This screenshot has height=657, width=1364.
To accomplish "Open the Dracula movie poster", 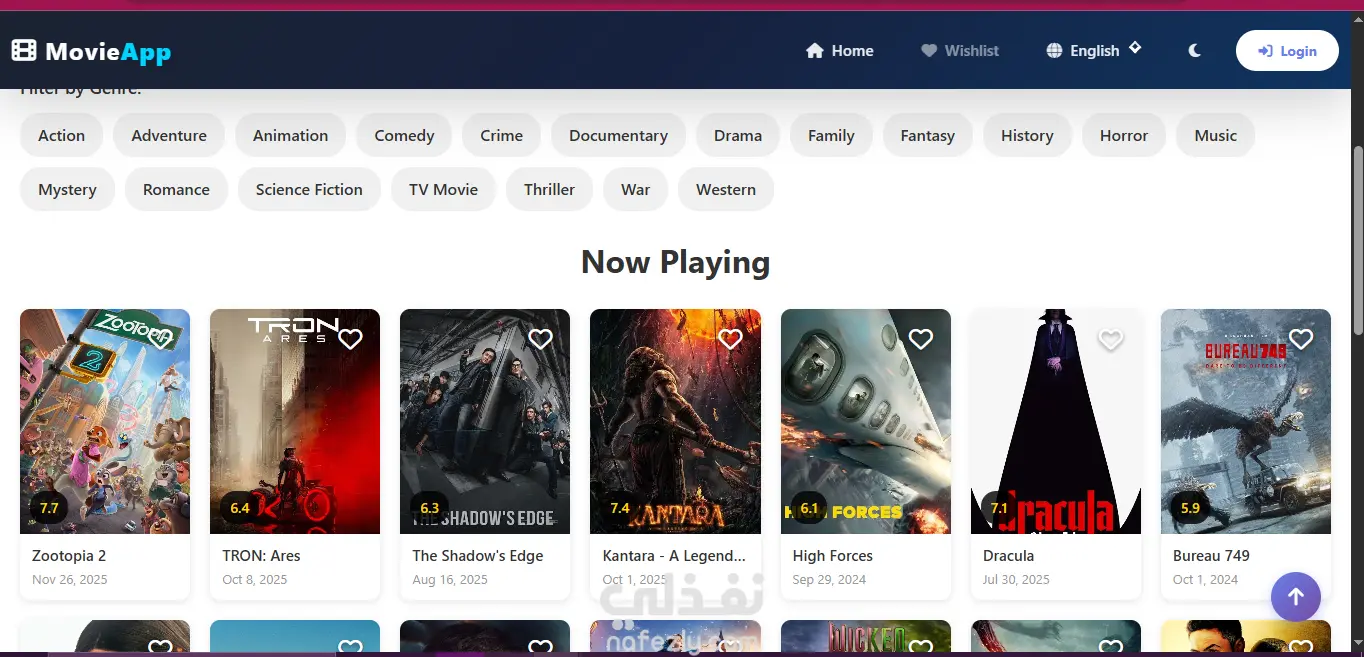I will coord(1056,421).
